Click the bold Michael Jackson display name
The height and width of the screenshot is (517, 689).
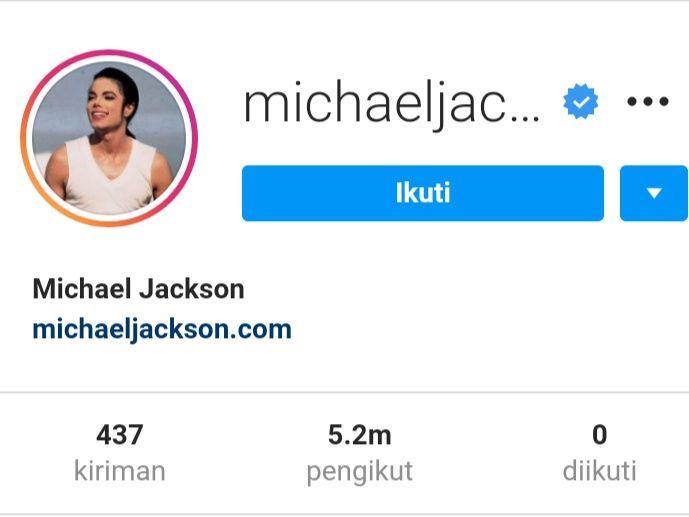138,289
